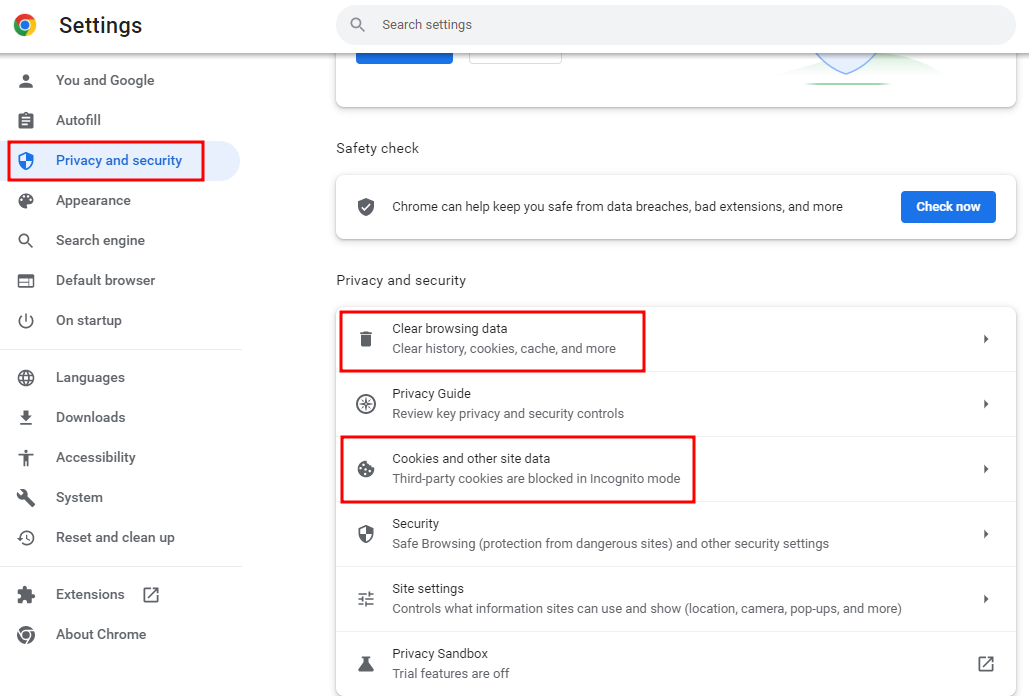Screen dimensions: 1029x696
Task: Click the Search settings input field
Action: pyautogui.click(x=680, y=25)
